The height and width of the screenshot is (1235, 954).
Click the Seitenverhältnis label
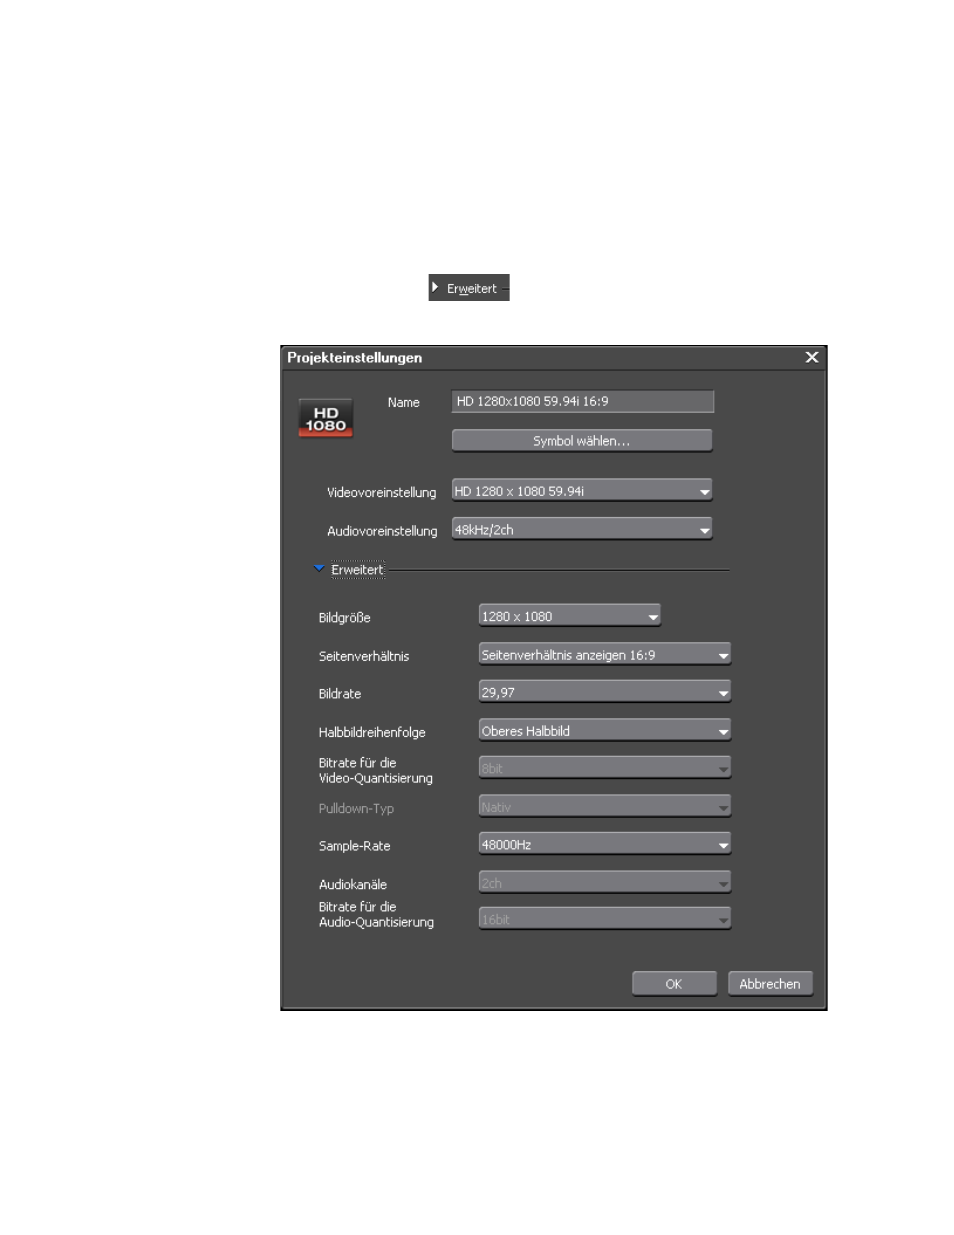click(364, 656)
